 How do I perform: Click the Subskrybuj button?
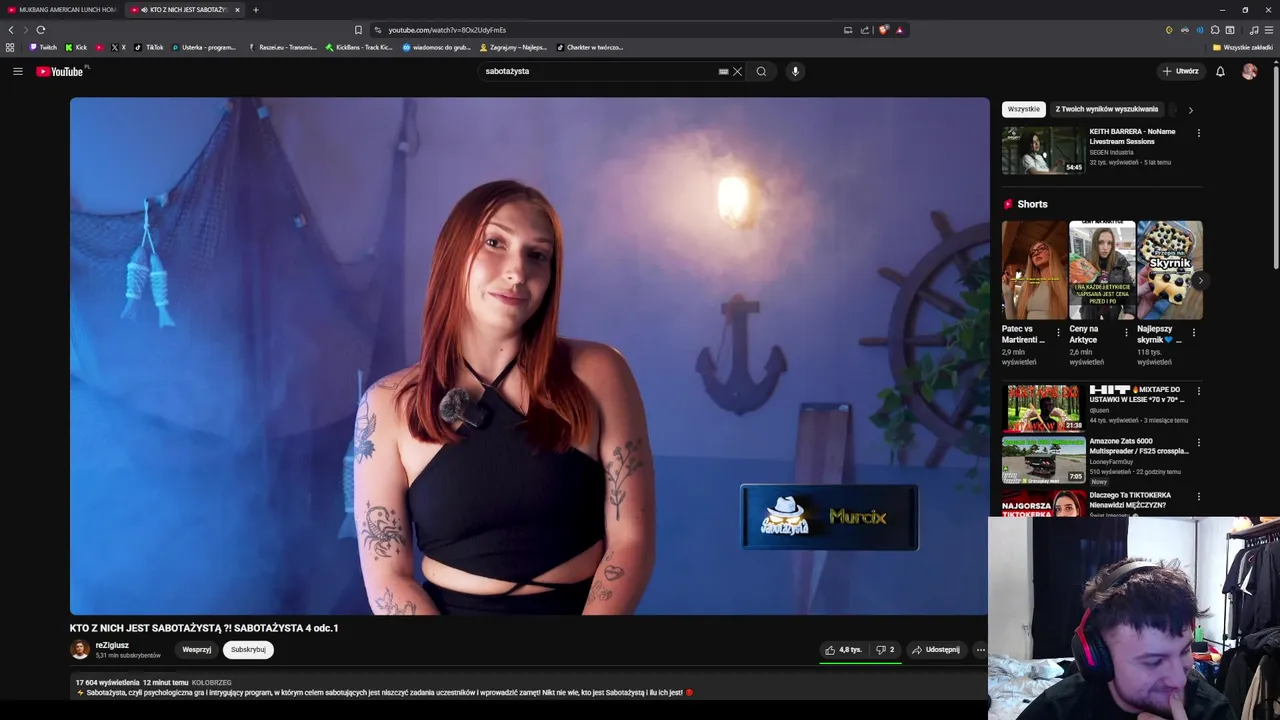pyautogui.click(x=248, y=650)
